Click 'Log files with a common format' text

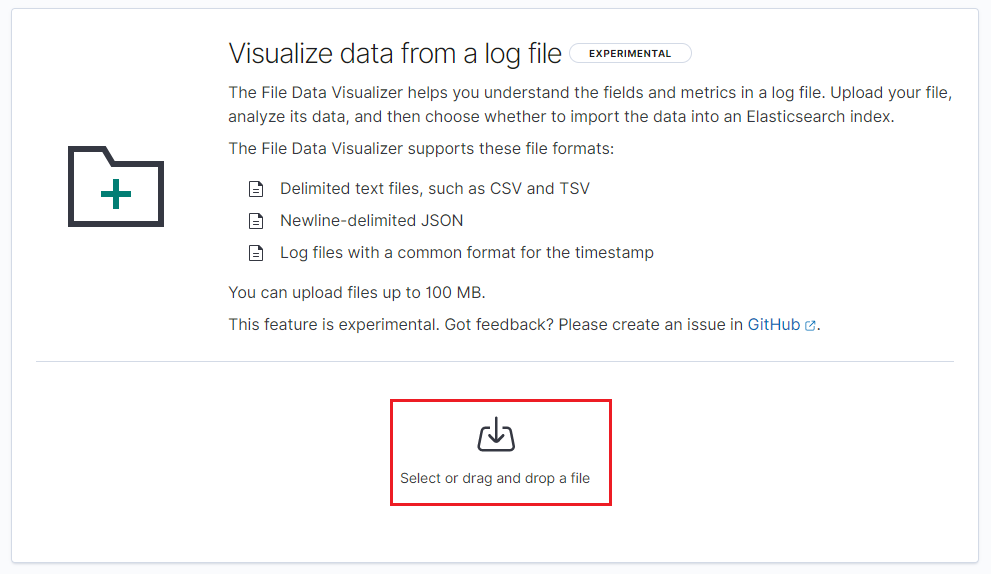[x=467, y=252]
